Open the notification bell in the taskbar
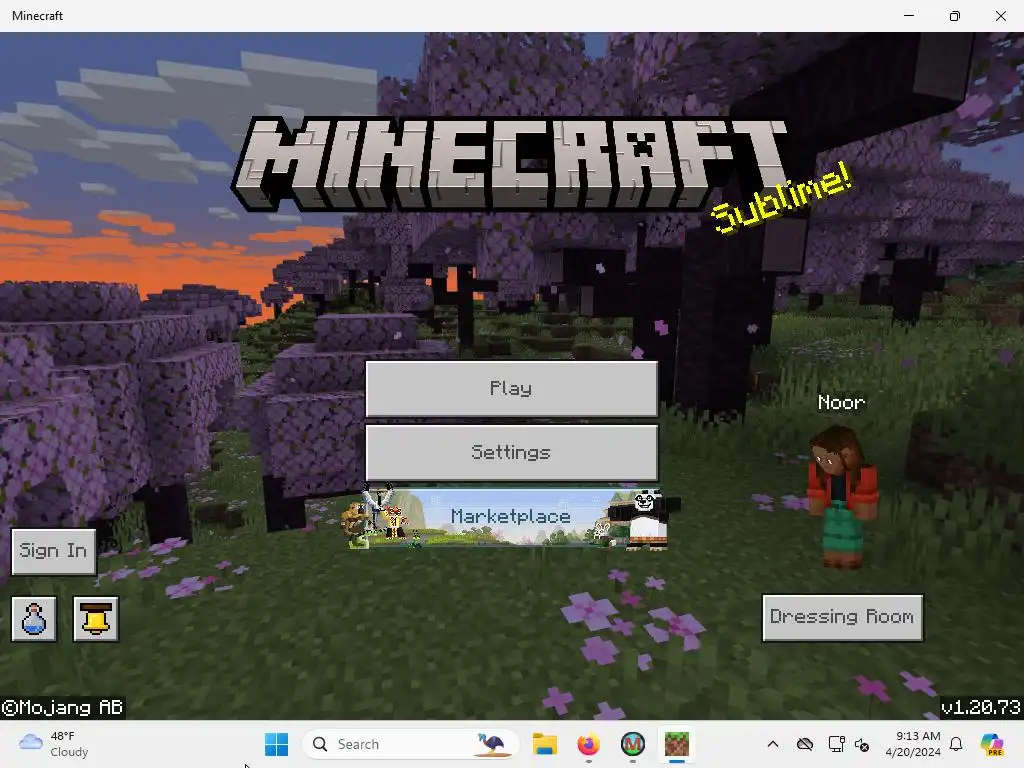 click(x=956, y=744)
